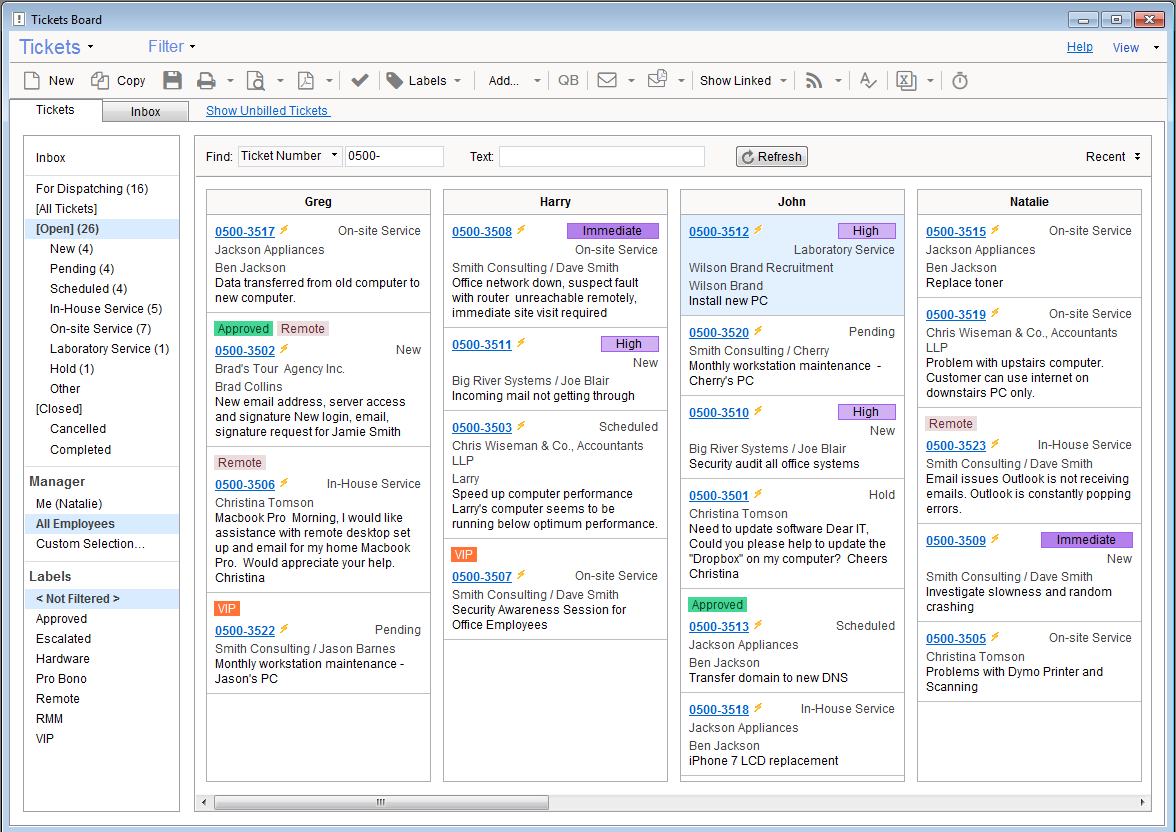Screen dimensions: 1176x832
Task: Click the Save floppy disk icon
Action: point(173,81)
